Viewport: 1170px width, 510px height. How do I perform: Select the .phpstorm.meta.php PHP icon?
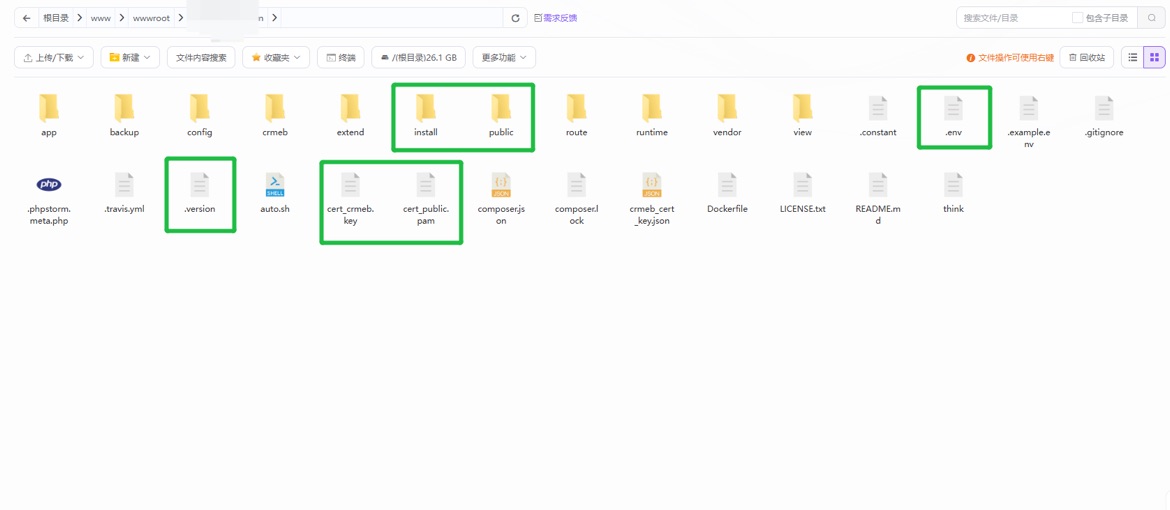click(49, 184)
